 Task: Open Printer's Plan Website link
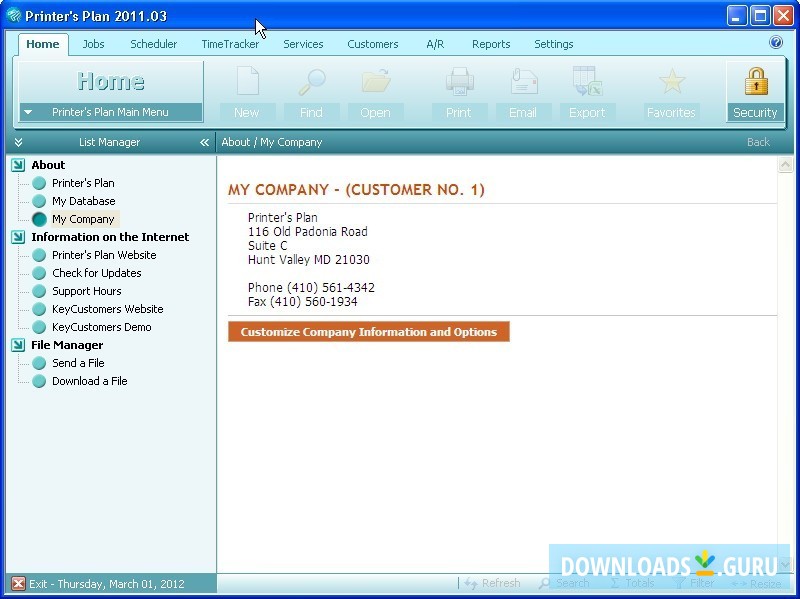point(104,255)
